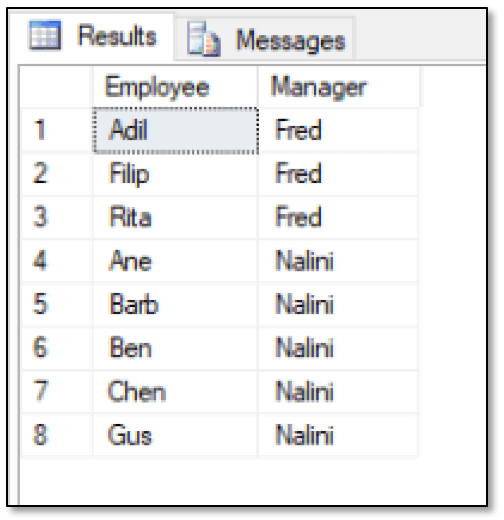The width and height of the screenshot is (504, 520).
Task: Open the Messages tab
Action: (x=264, y=39)
